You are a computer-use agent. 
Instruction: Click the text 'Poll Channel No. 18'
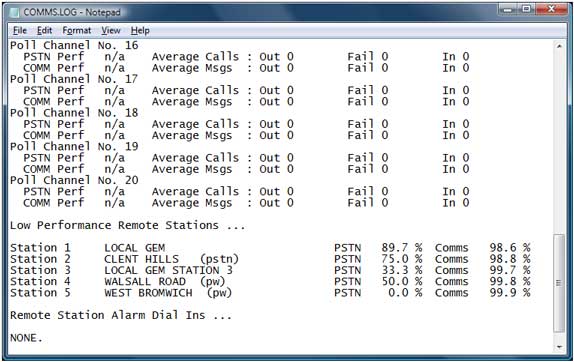tap(74, 113)
